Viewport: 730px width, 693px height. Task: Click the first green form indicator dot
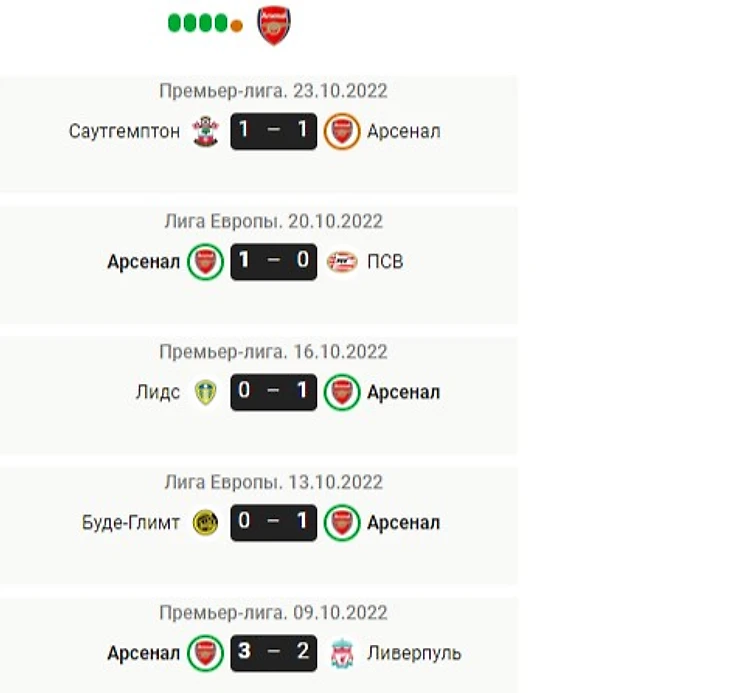[175, 23]
